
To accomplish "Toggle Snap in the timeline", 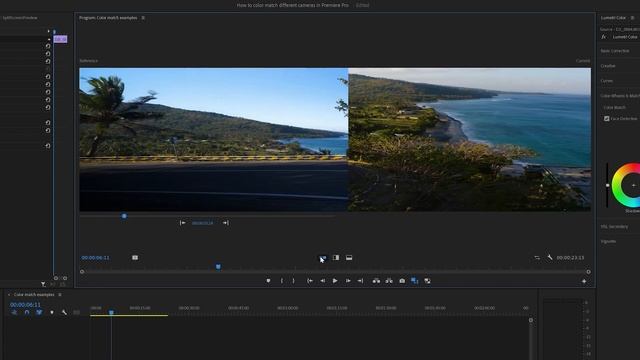I will (x=27, y=313).
